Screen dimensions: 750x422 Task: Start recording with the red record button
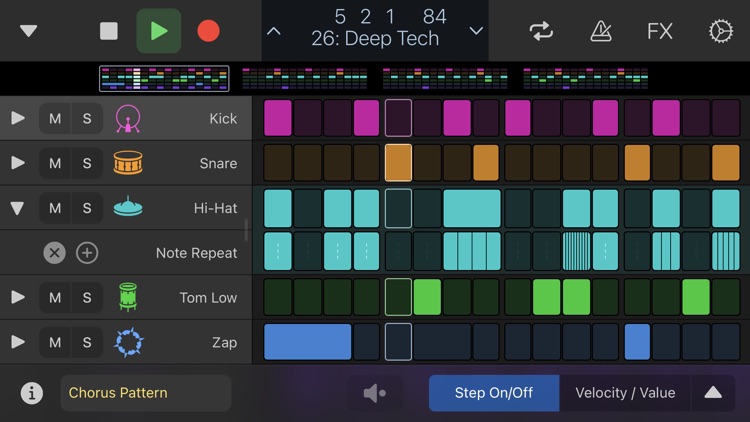point(208,31)
